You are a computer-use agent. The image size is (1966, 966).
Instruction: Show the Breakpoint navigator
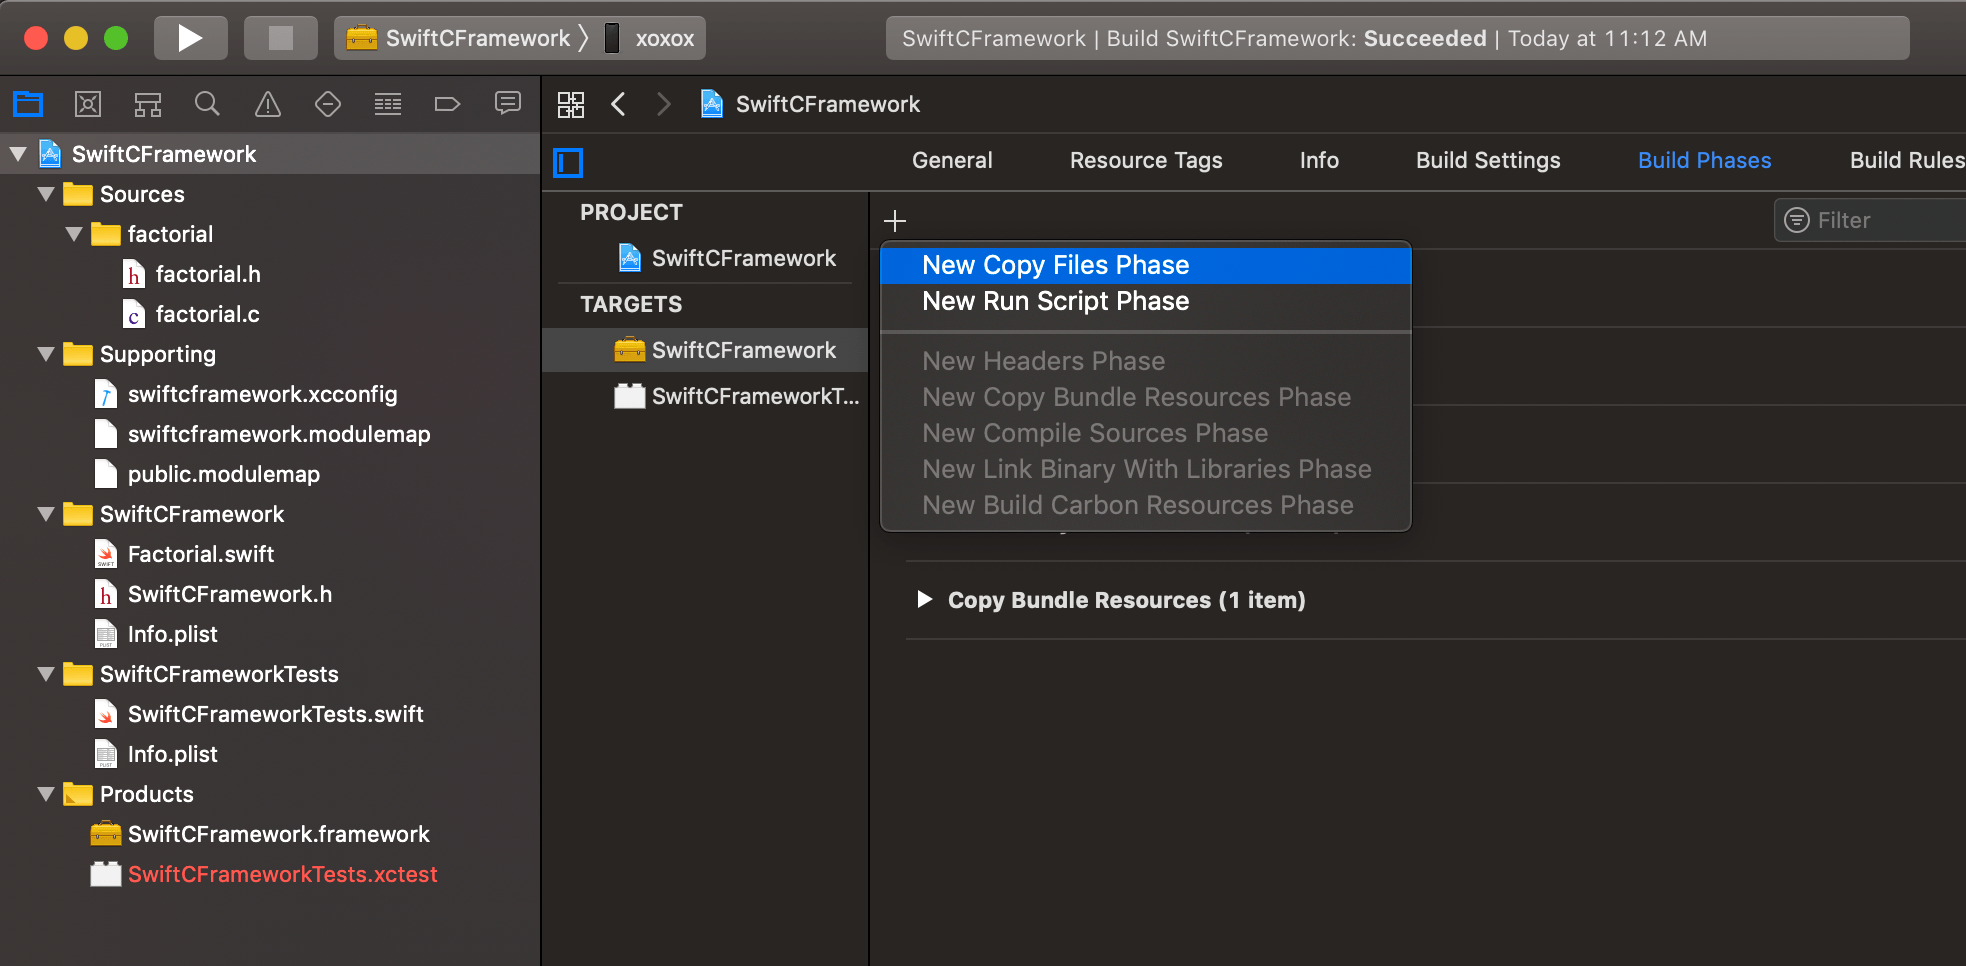point(447,104)
